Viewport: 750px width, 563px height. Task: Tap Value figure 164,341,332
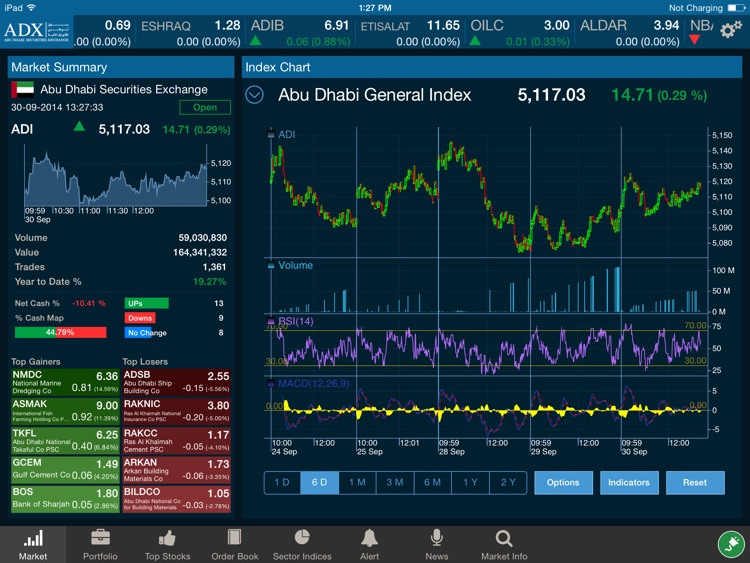[200, 253]
